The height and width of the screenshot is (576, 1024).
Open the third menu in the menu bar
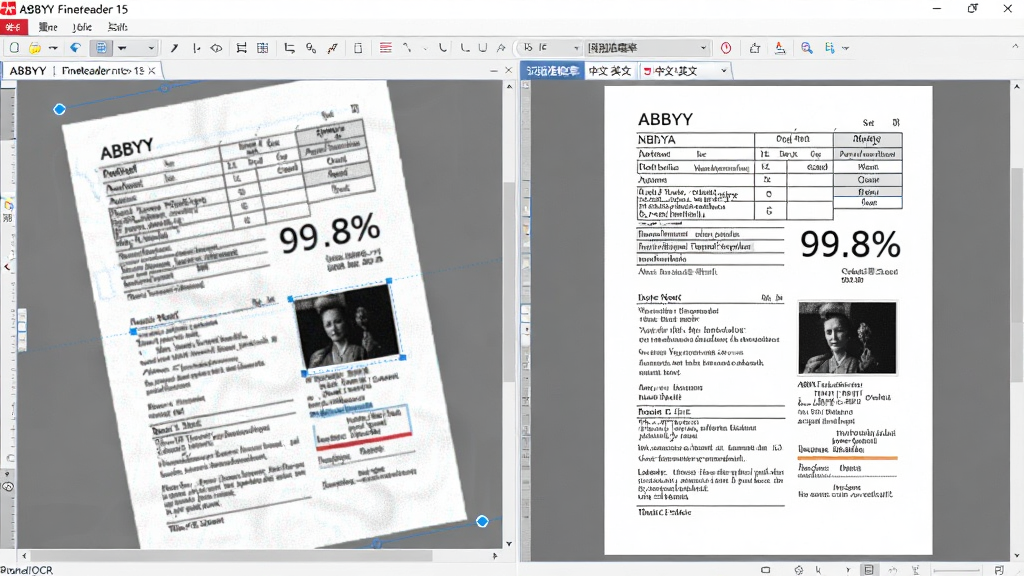pyautogui.click(x=82, y=27)
